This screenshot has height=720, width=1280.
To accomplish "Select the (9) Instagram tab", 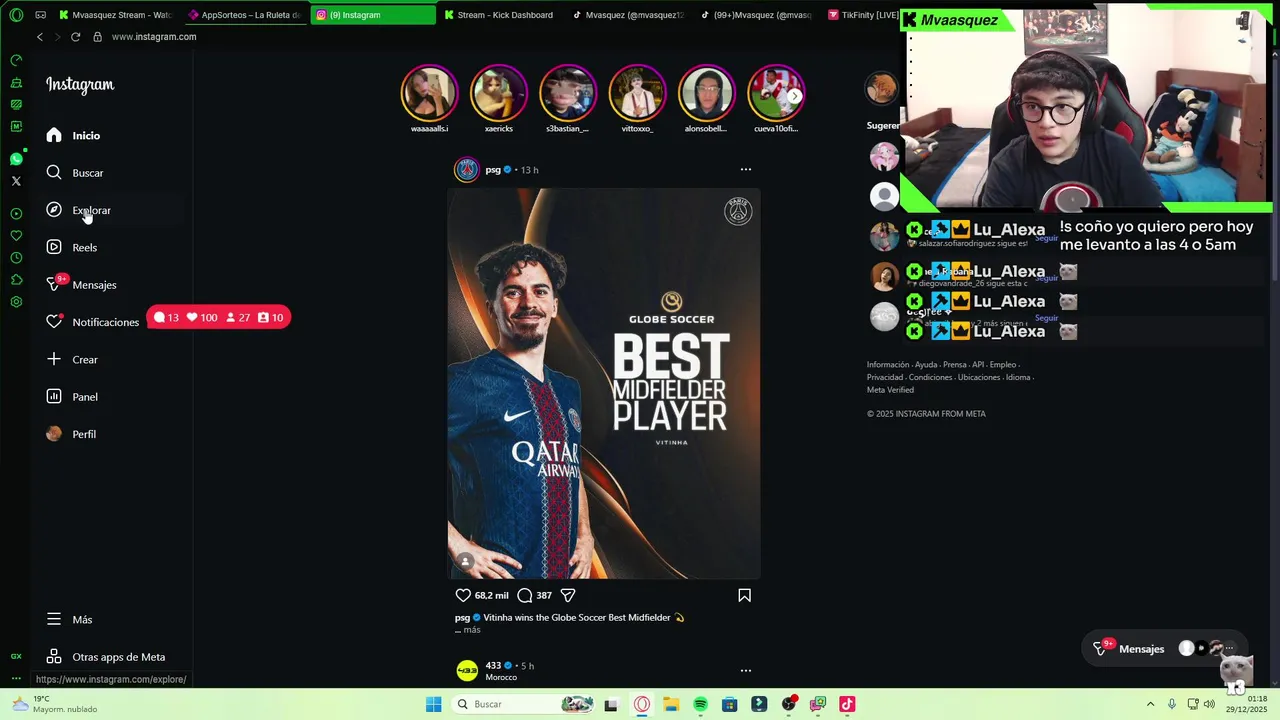I will pos(373,15).
